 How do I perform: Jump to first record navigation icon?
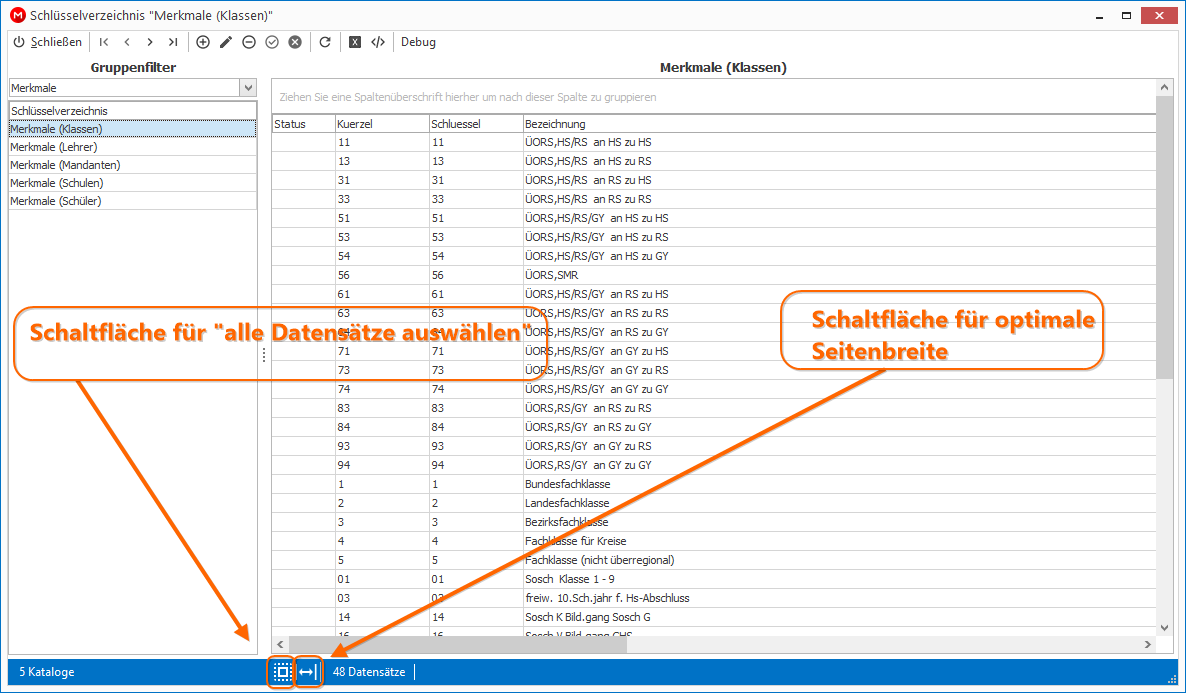point(104,42)
